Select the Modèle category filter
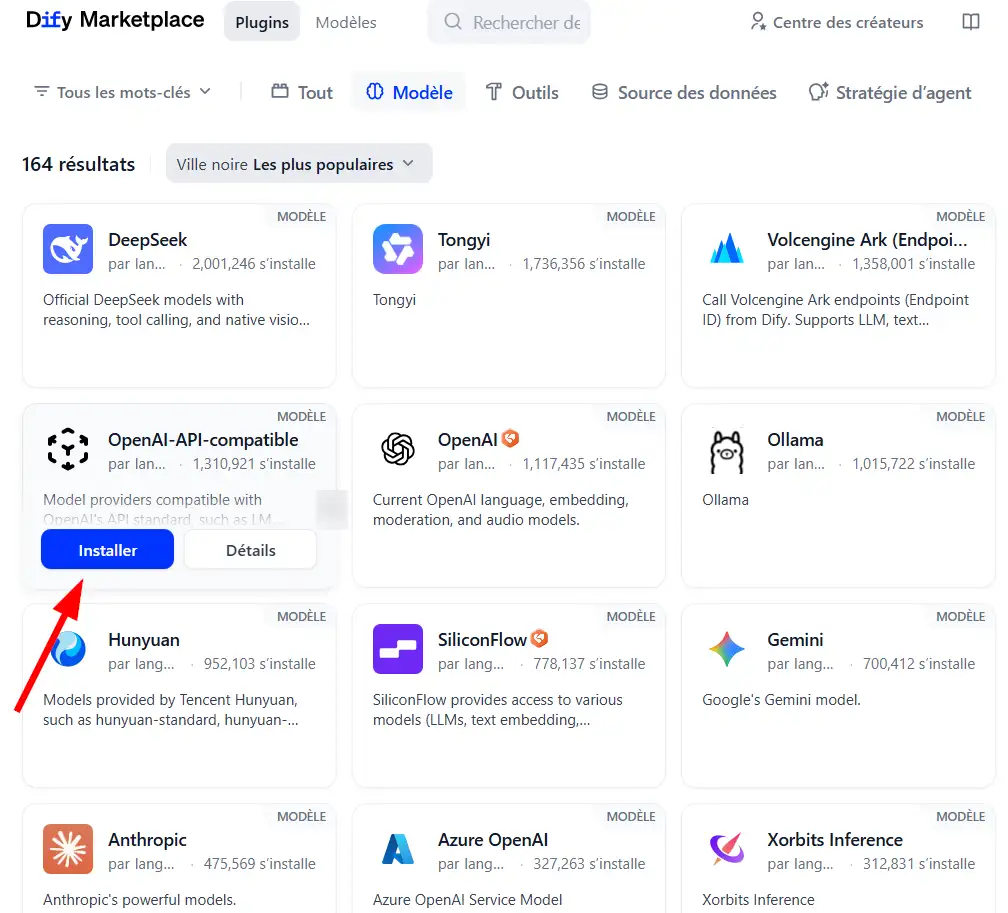The width and height of the screenshot is (1008, 913). click(x=410, y=92)
